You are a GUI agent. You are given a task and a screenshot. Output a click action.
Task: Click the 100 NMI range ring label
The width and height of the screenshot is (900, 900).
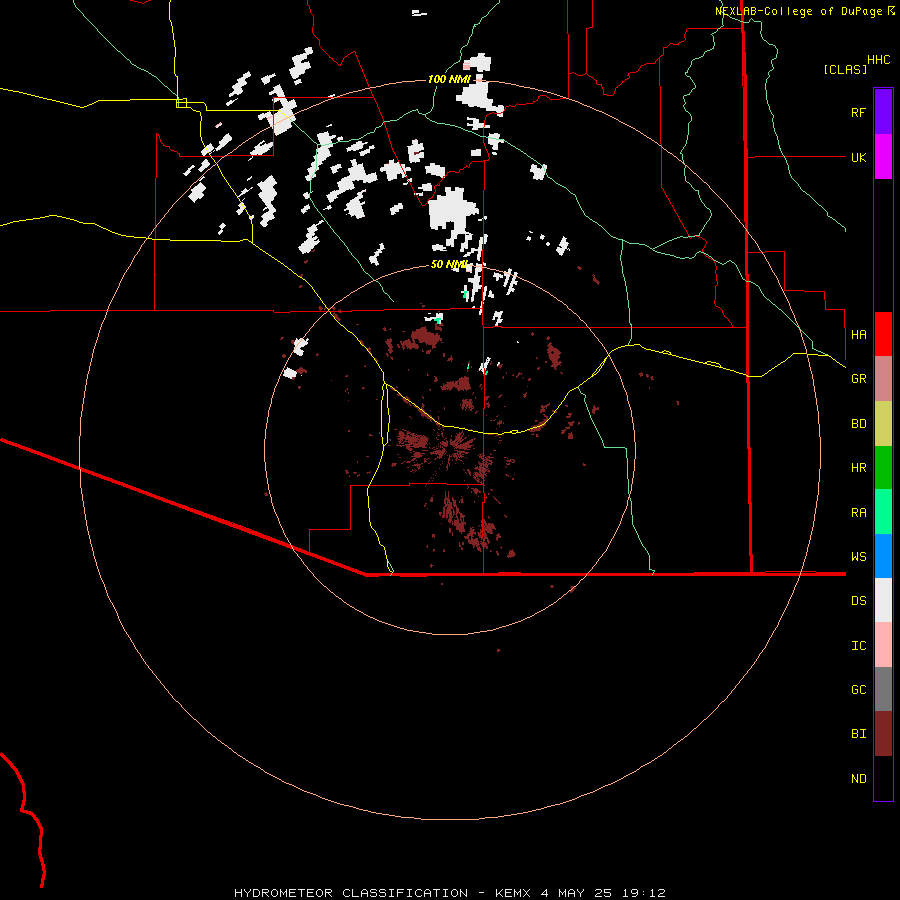tap(449, 79)
